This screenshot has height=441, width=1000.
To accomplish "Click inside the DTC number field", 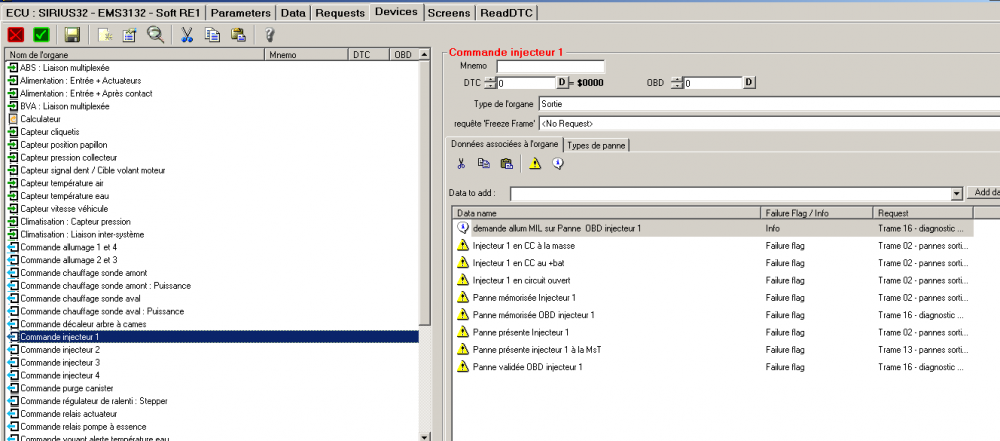I will click(x=526, y=83).
